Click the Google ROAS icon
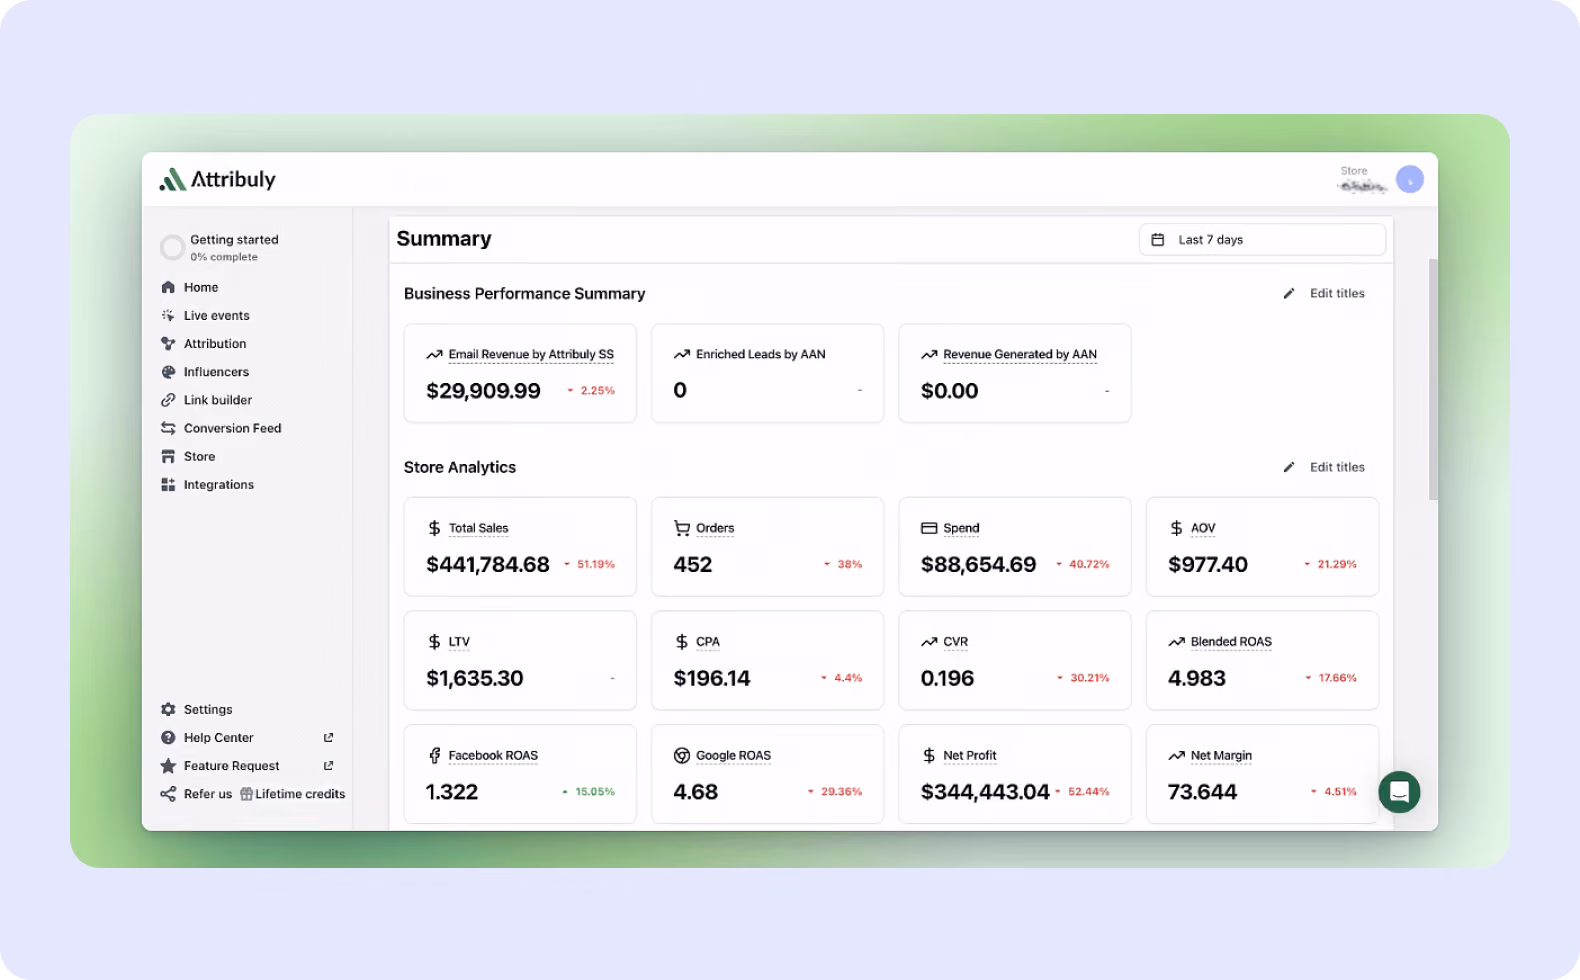The image size is (1580, 980). tap(682, 756)
